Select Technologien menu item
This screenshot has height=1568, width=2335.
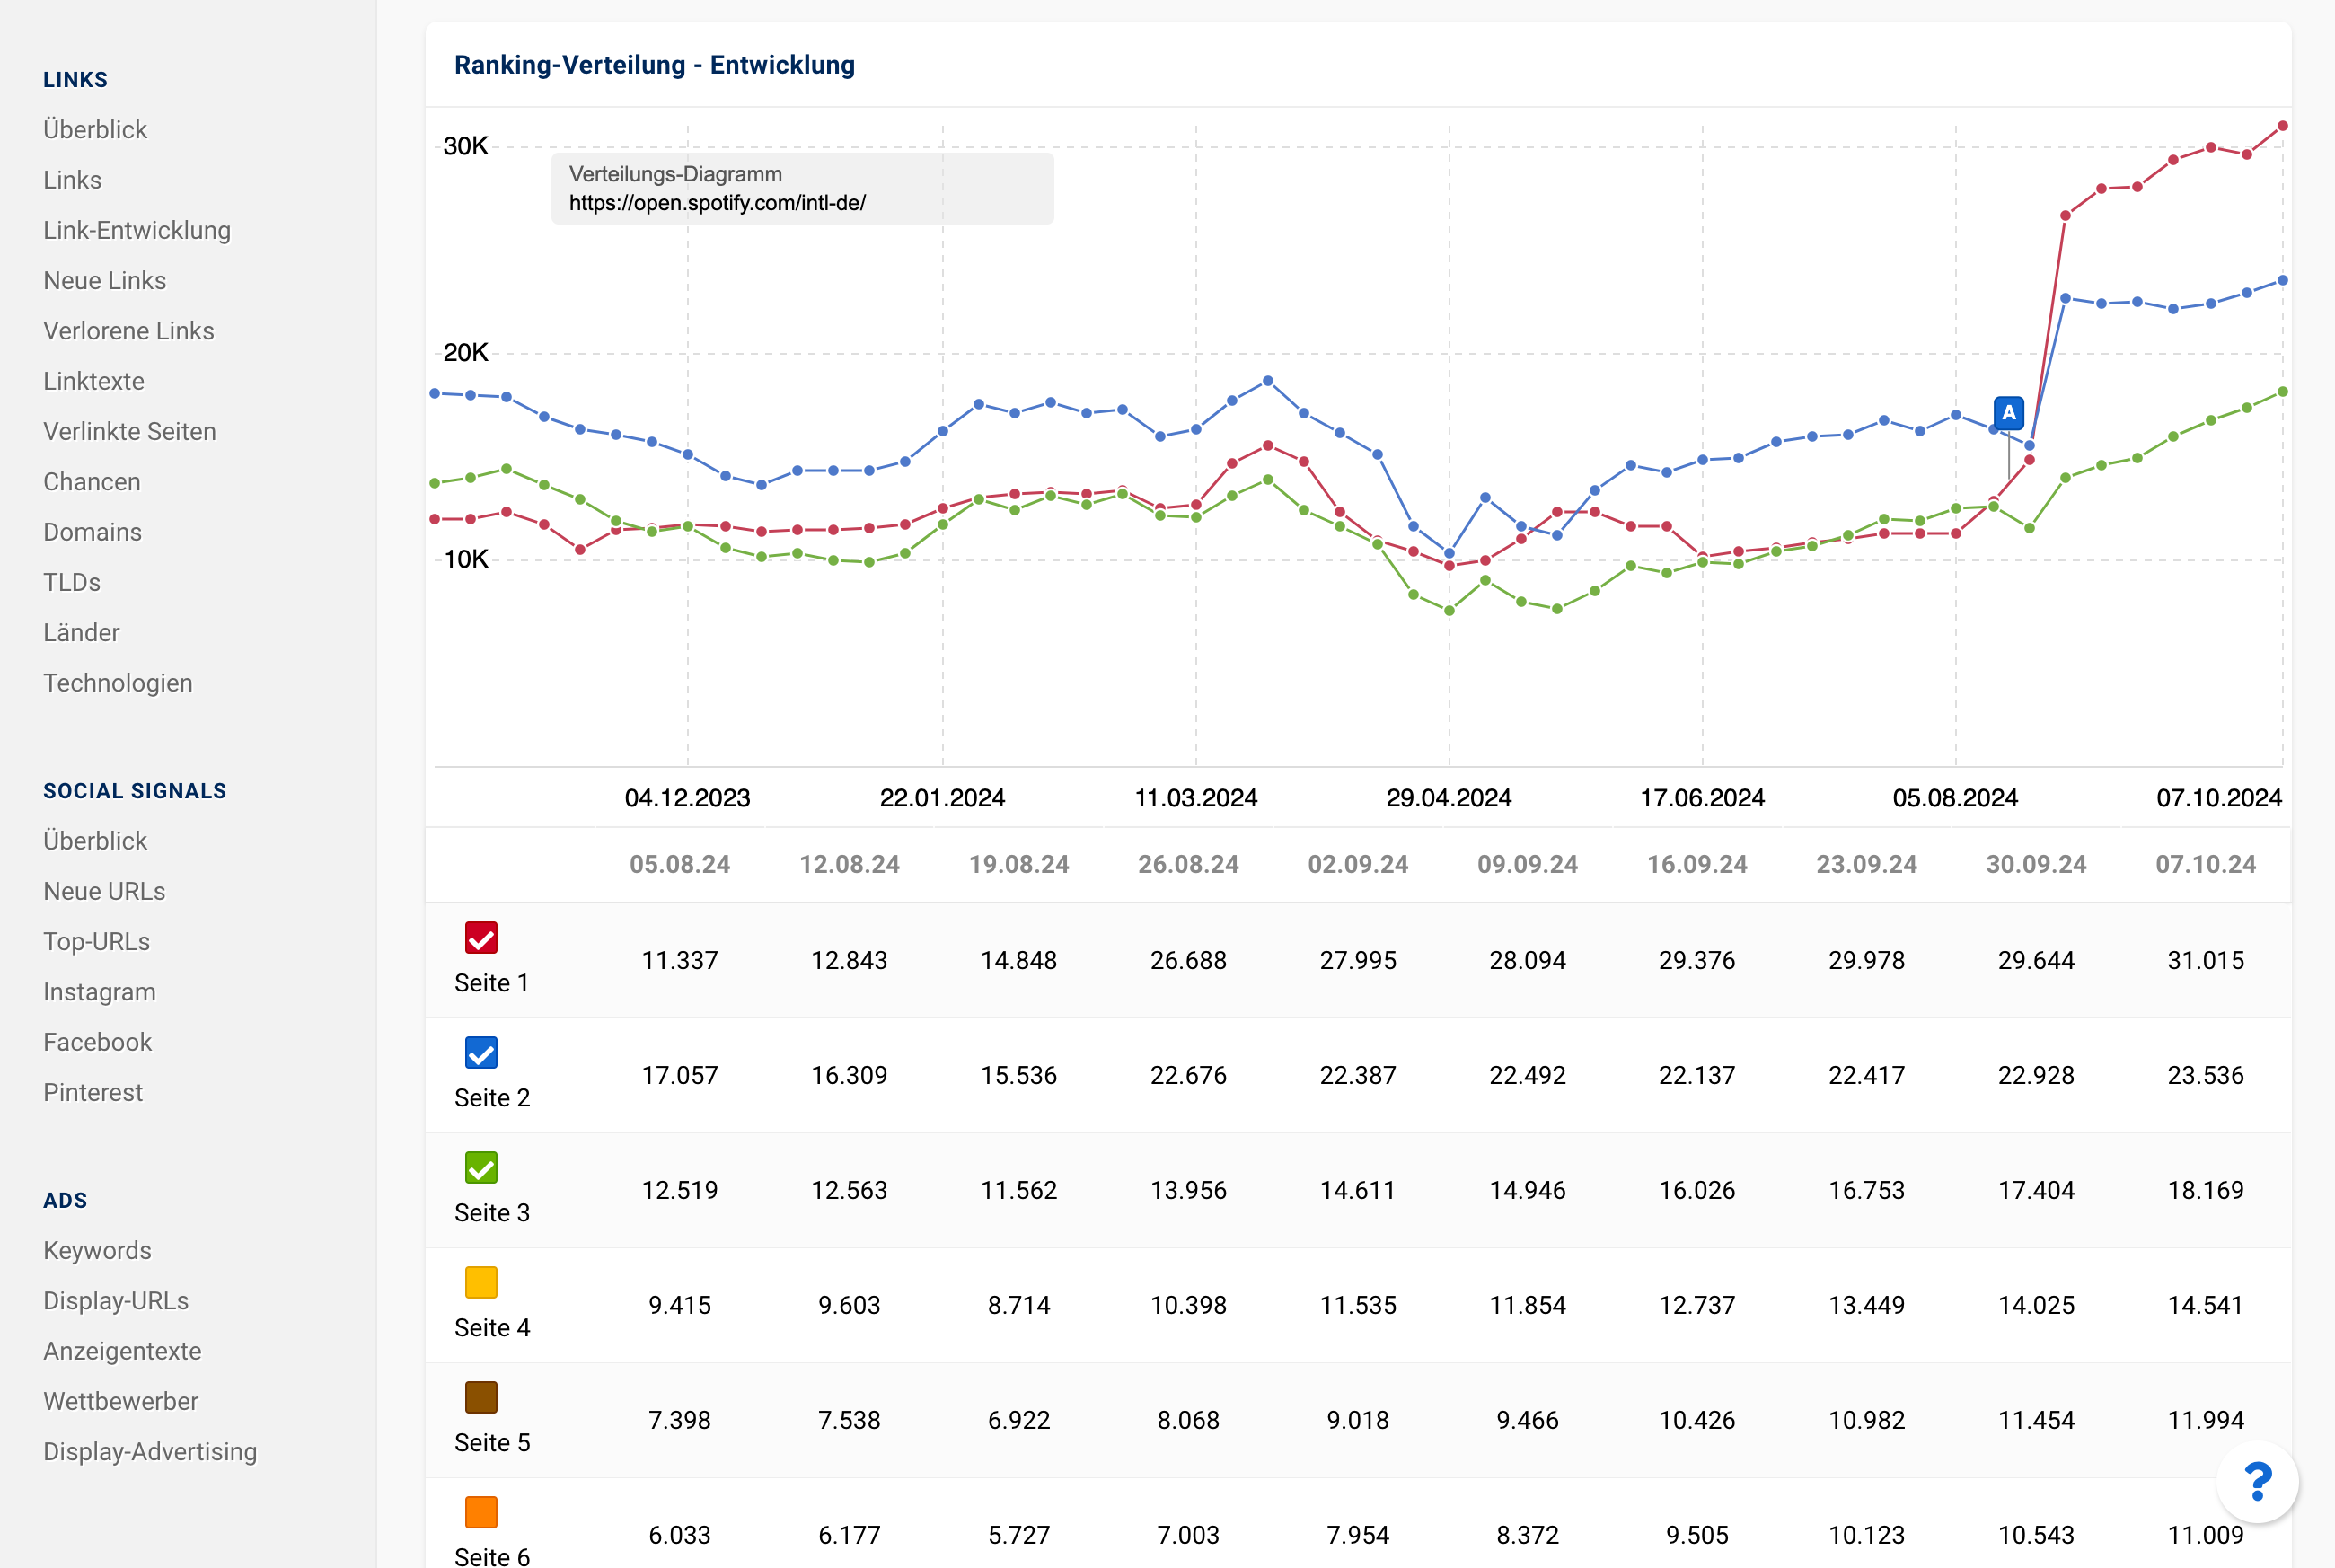coord(118,683)
